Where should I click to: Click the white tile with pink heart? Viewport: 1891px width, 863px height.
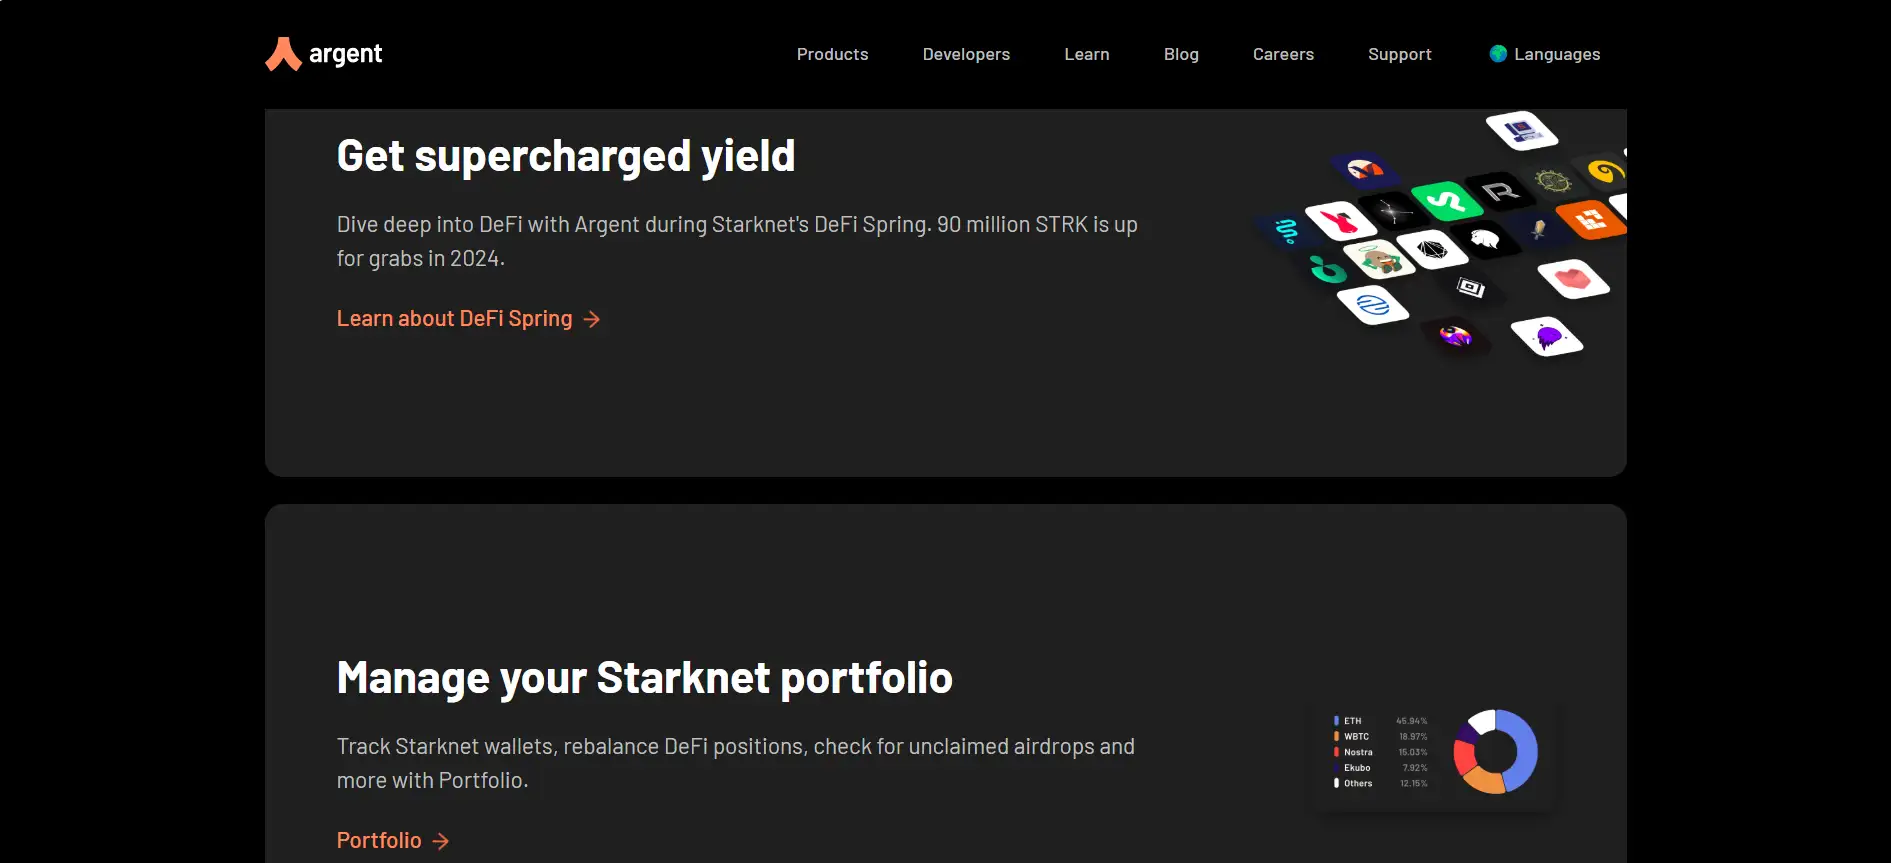click(x=1573, y=278)
